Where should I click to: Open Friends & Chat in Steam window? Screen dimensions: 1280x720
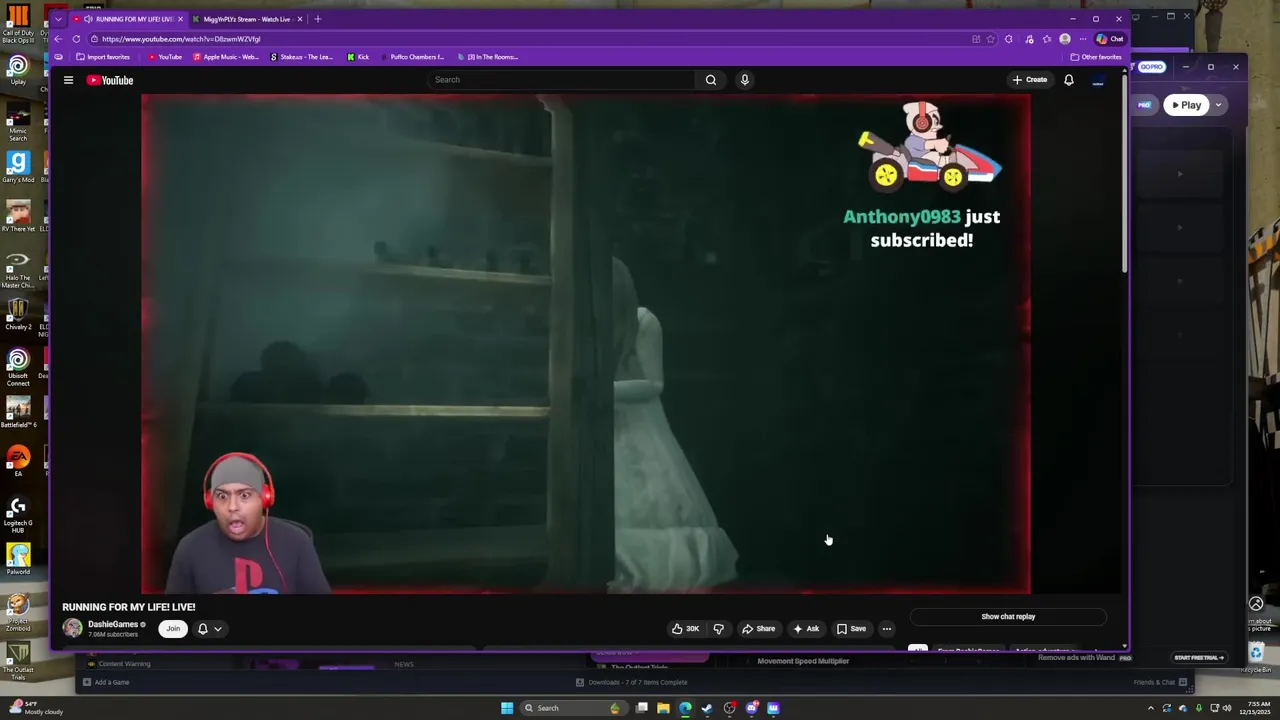(x=1160, y=682)
